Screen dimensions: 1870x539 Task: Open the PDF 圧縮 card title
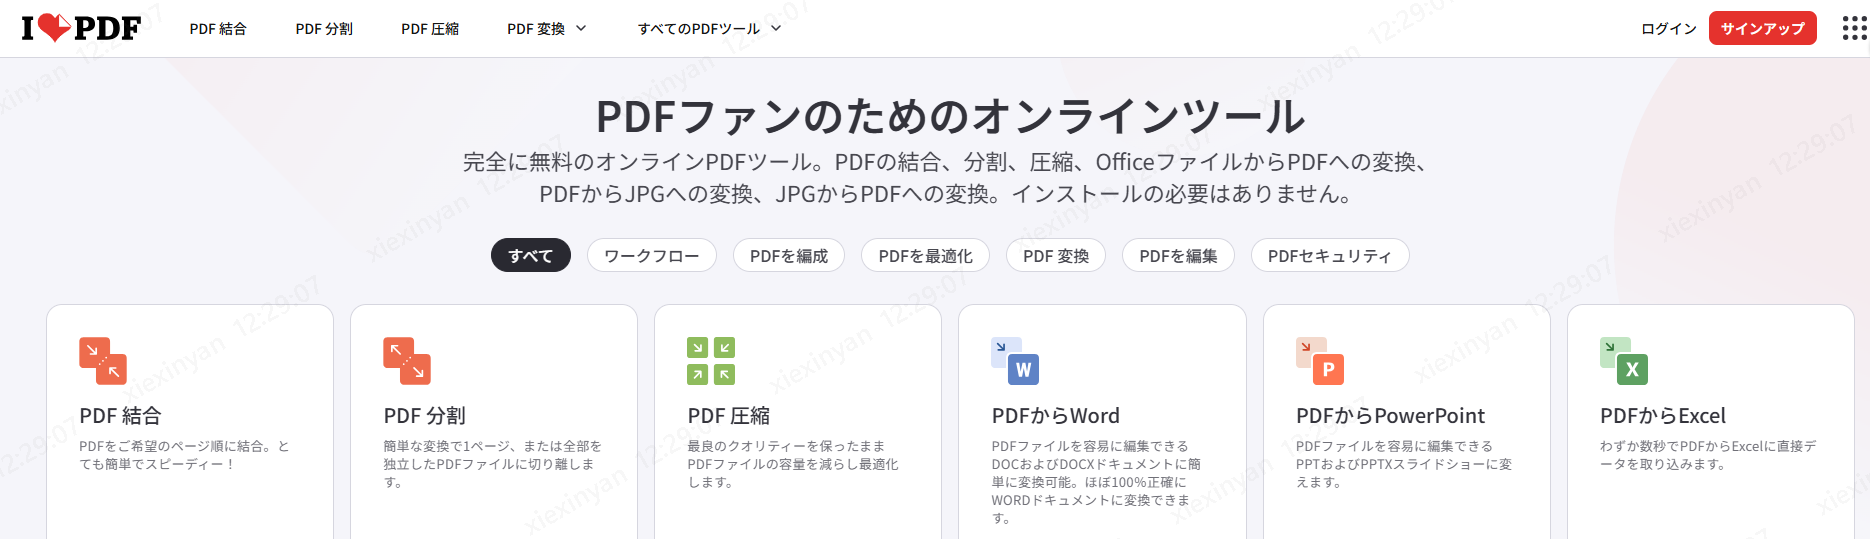[x=729, y=416]
